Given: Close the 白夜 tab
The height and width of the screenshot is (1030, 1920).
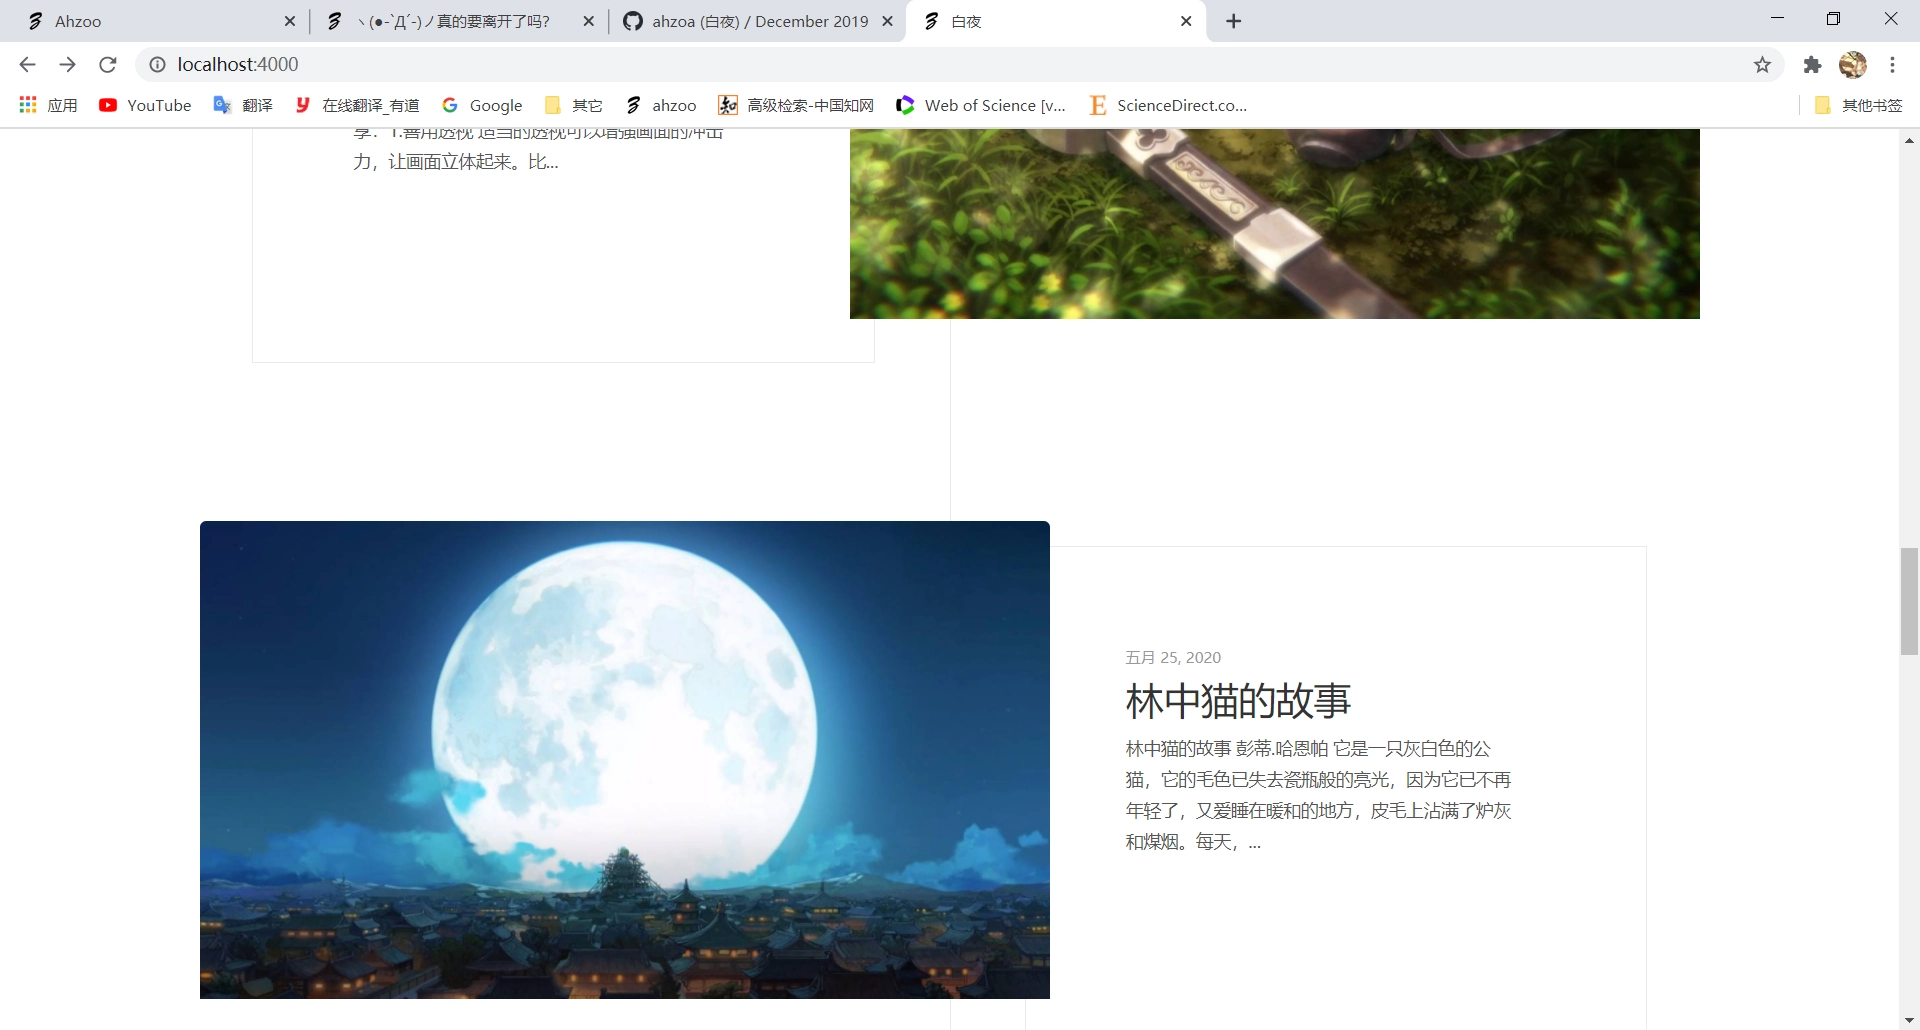Looking at the screenshot, I should click(1186, 21).
